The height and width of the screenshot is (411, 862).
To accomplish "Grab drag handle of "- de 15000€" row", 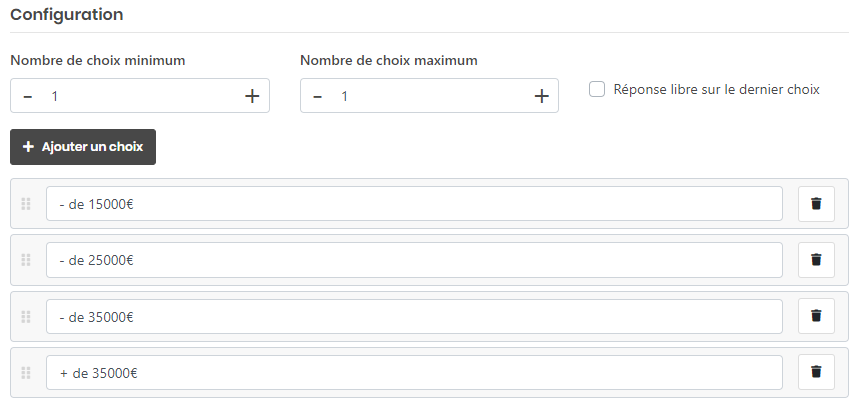I will tap(26, 204).
